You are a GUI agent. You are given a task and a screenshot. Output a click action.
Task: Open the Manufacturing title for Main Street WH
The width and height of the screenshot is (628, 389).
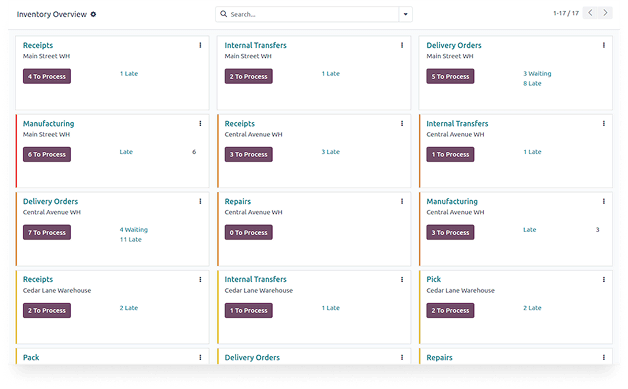pyautogui.click(x=48, y=123)
